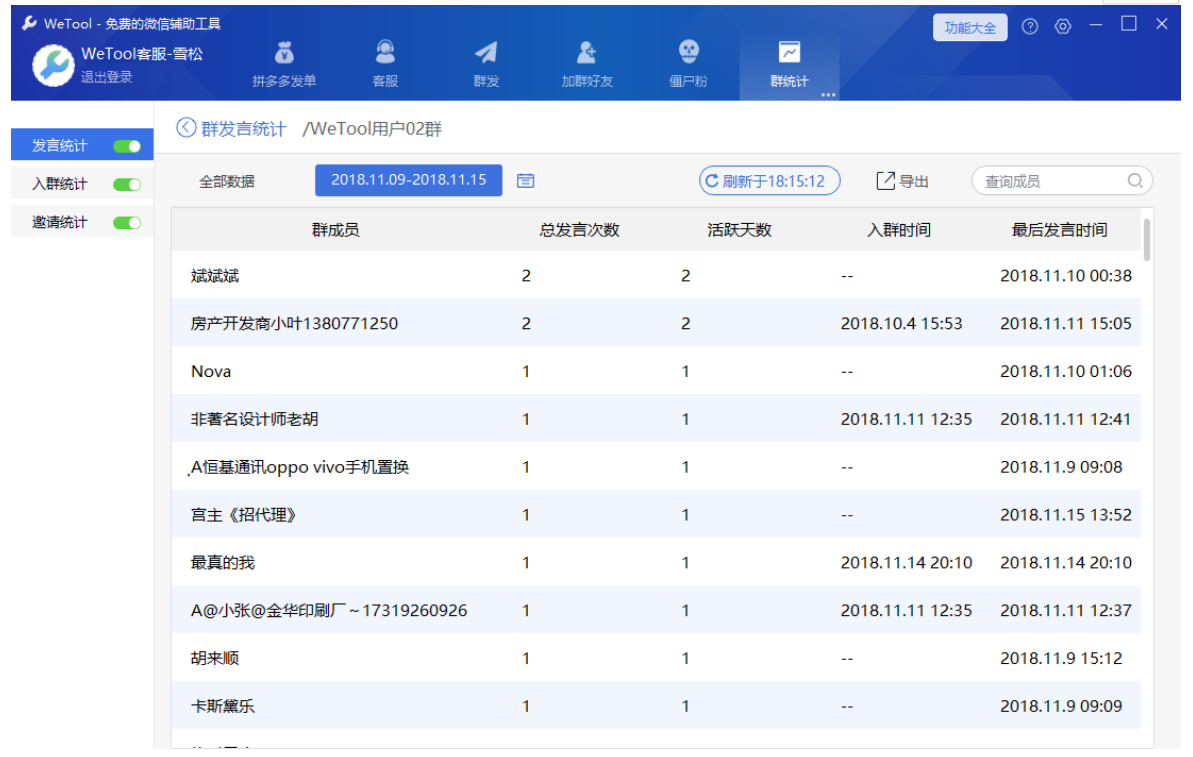The width and height of the screenshot is (1193, 757).
Task: Select member 房产开发商小叶1380771250
Action: coord(656,323)
